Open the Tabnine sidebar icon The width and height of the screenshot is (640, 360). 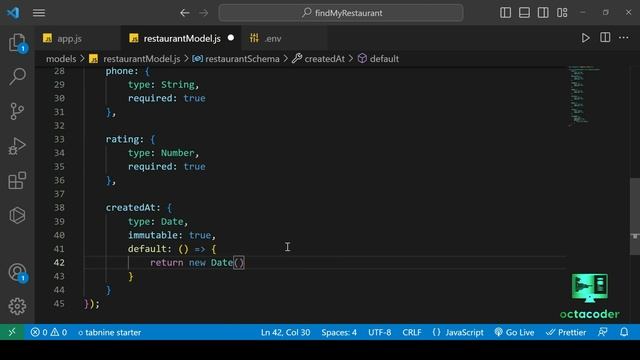pos(17,215)
